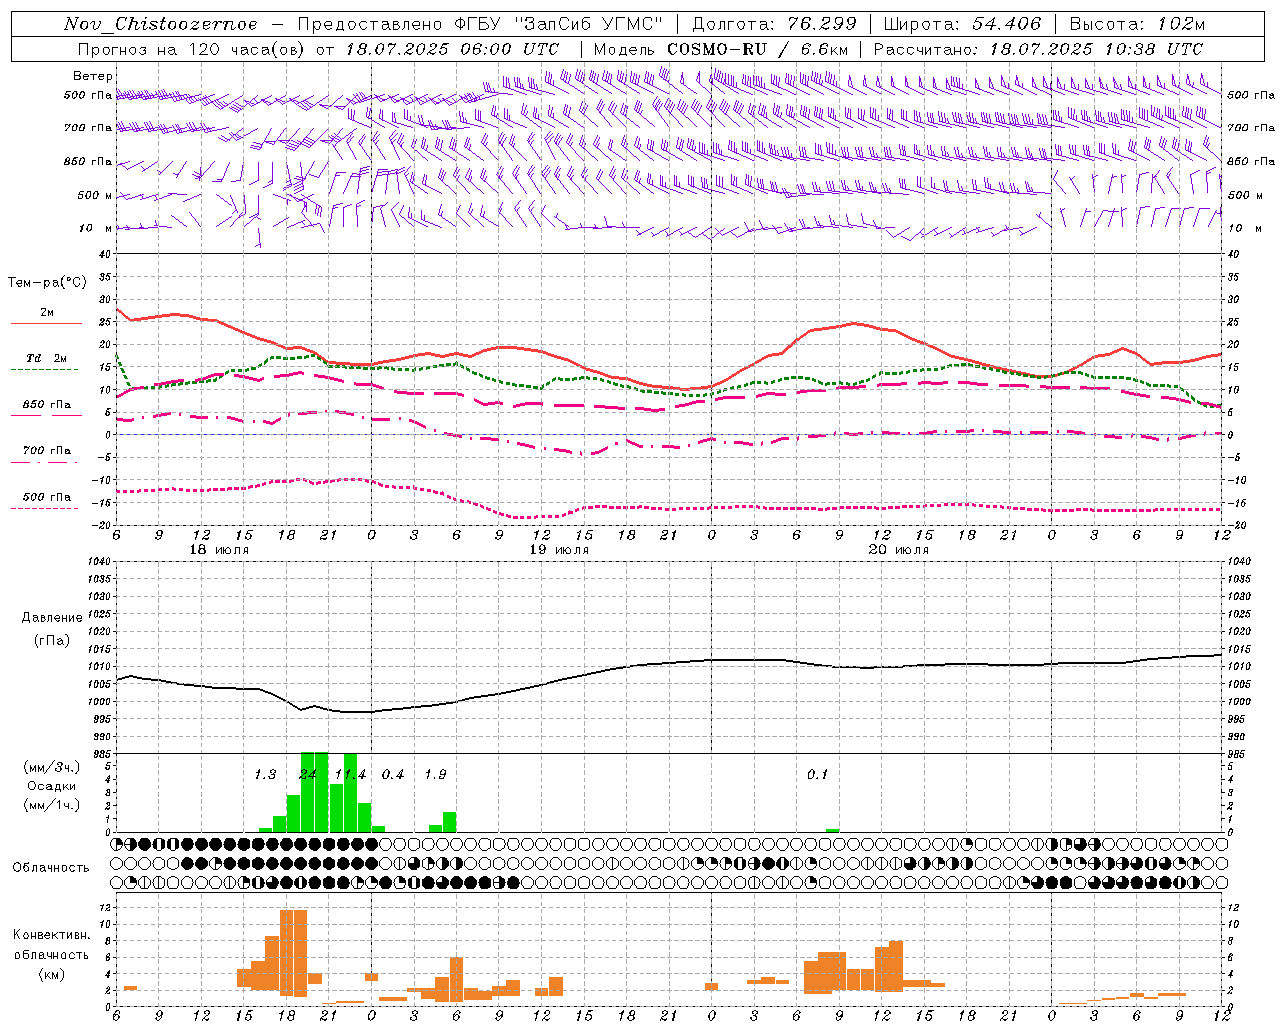This screenshot has width=1280, height=1024.
Task: Click the station name Nov_Chistoozernoe in the header
Action: (x=161, y=24)
